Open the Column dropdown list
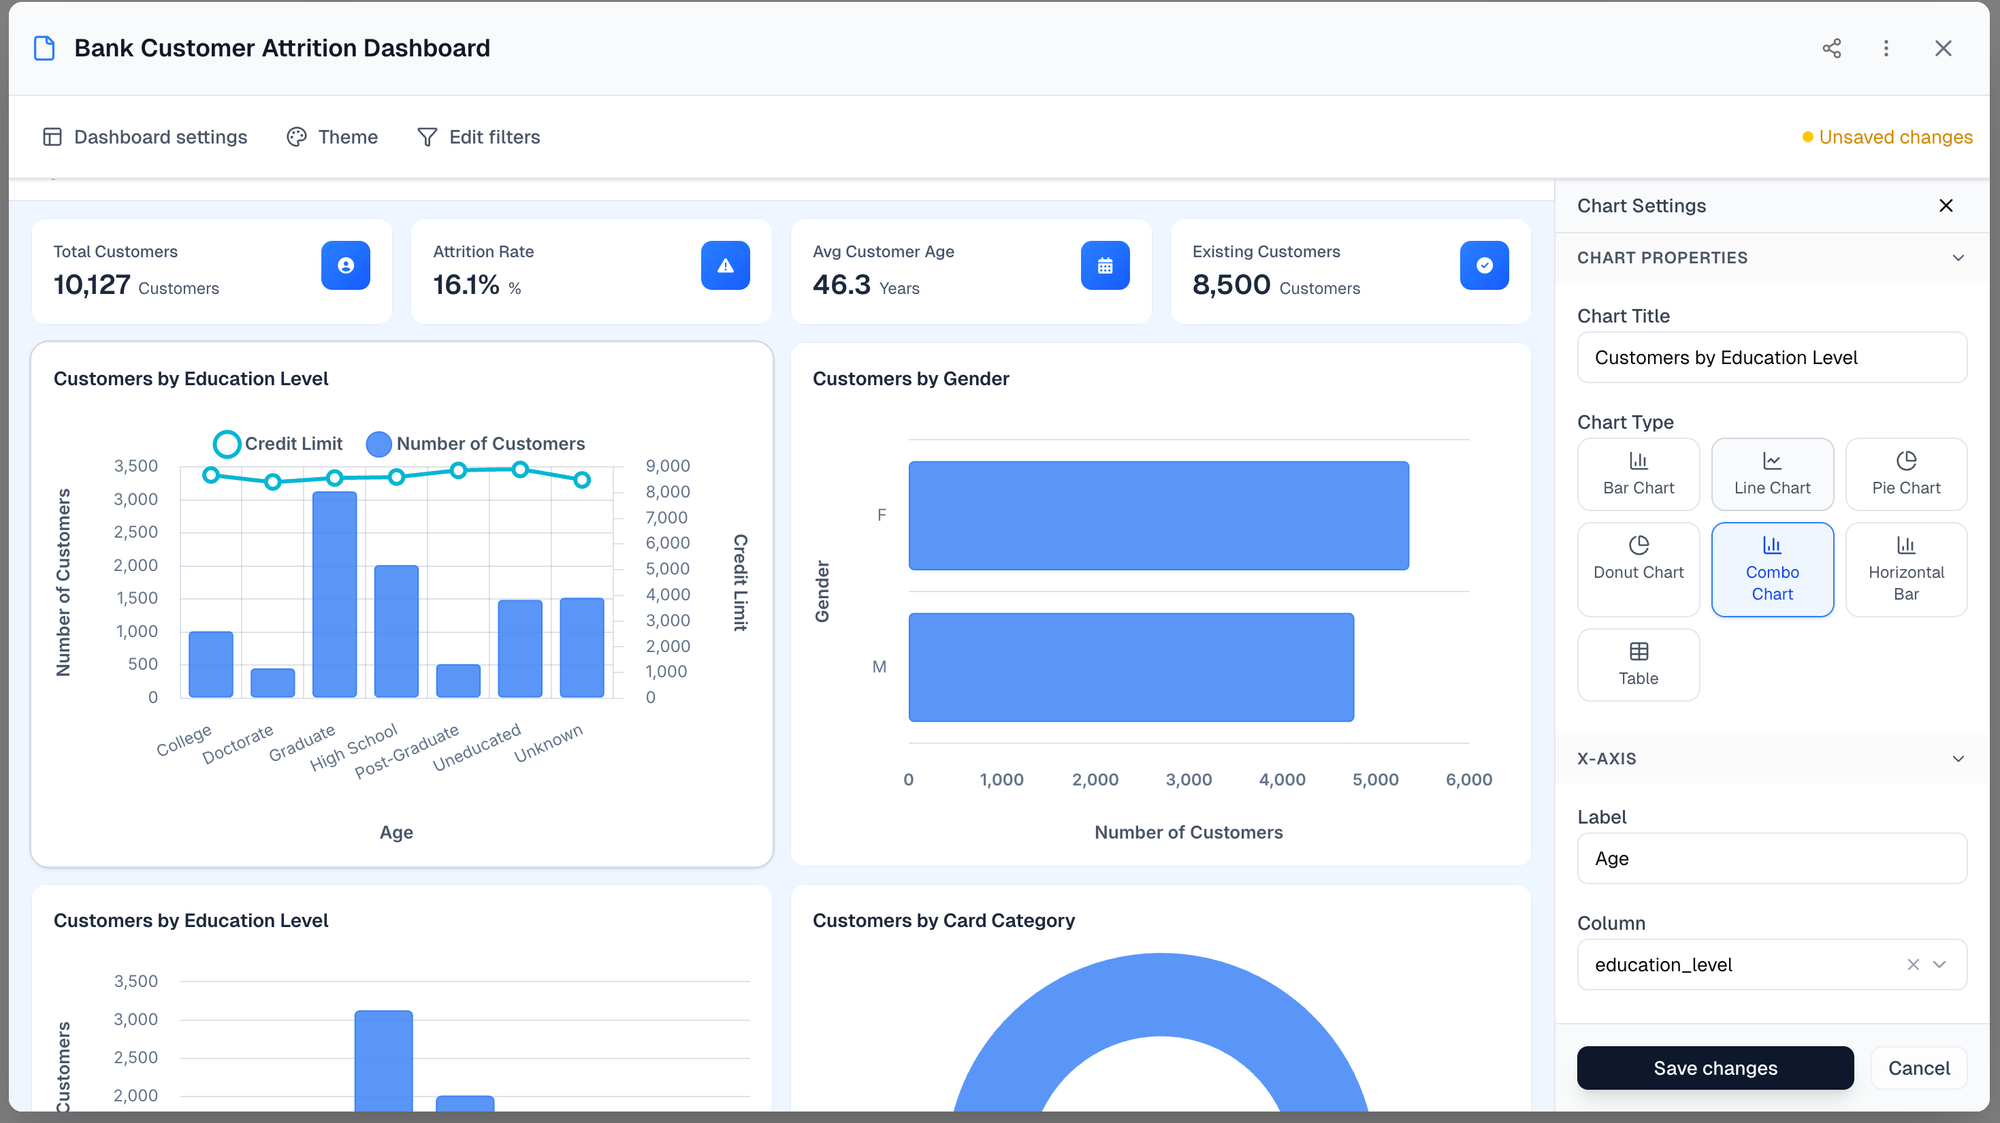2000x1123 pixels. pyautogui.click(x=1939, y=964)
